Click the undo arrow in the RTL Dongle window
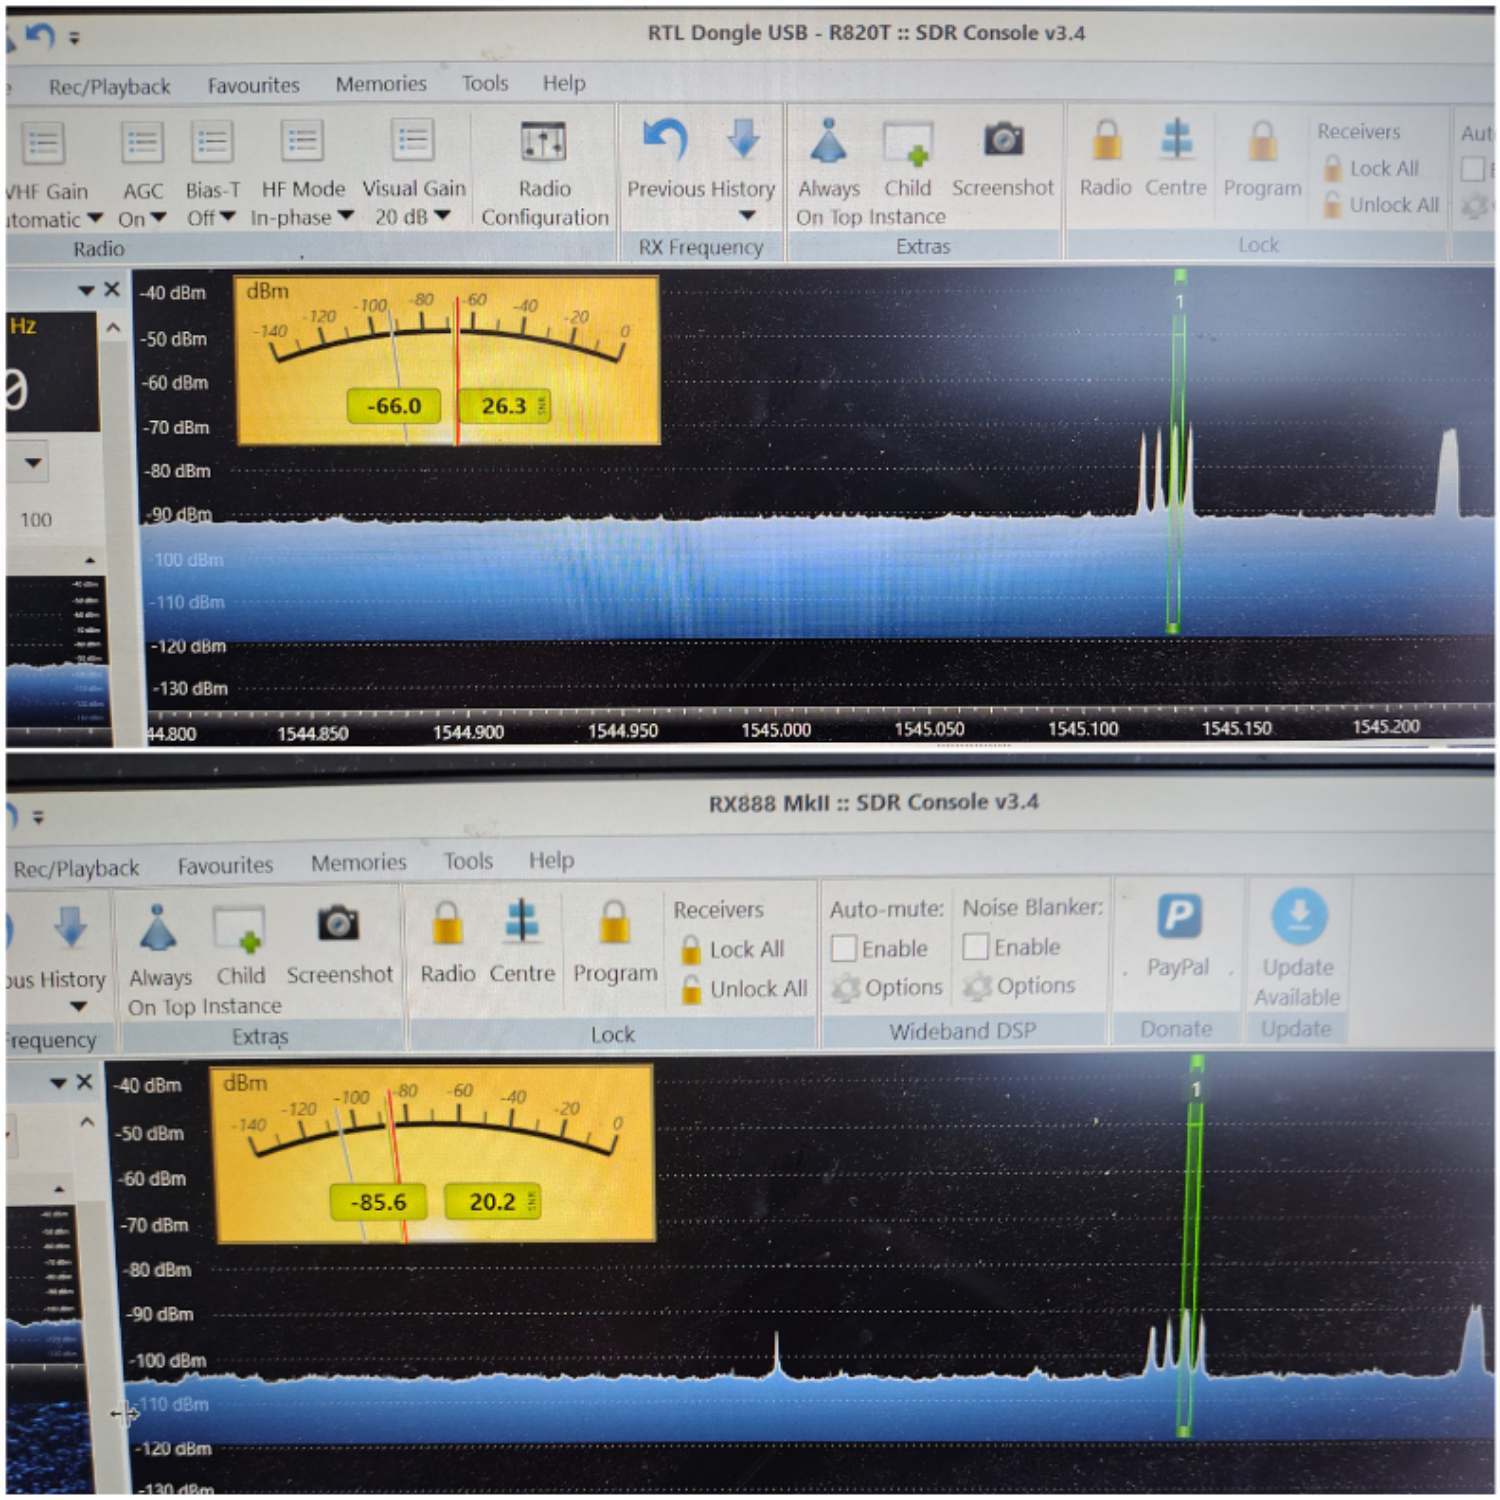The height and width of the screenshot is (1500, 1500). tap(40, 37)
